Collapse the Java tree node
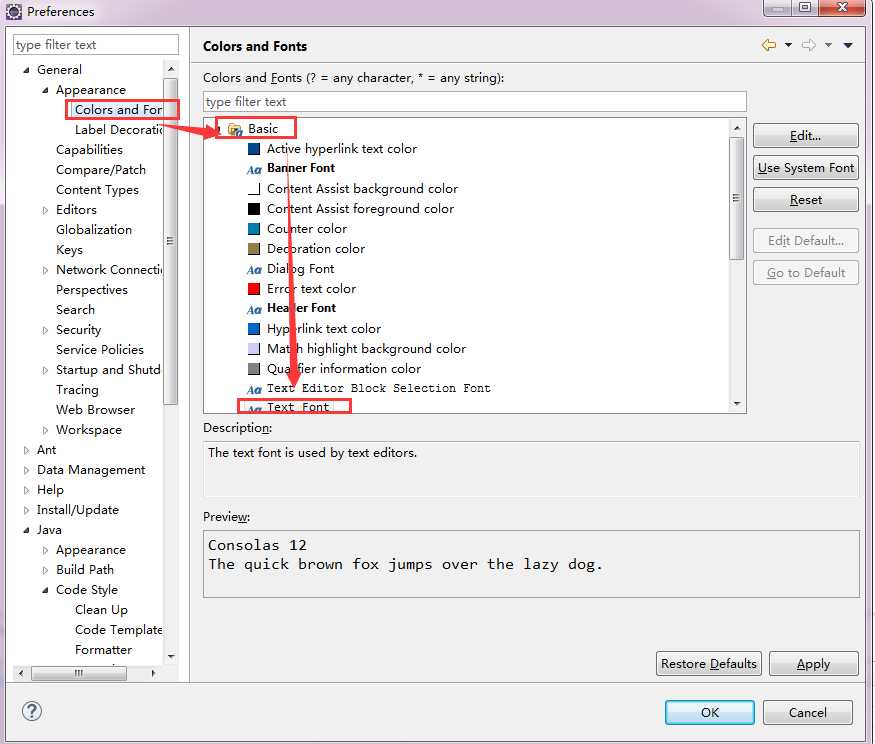875x744 pixels. coord(26,530)
